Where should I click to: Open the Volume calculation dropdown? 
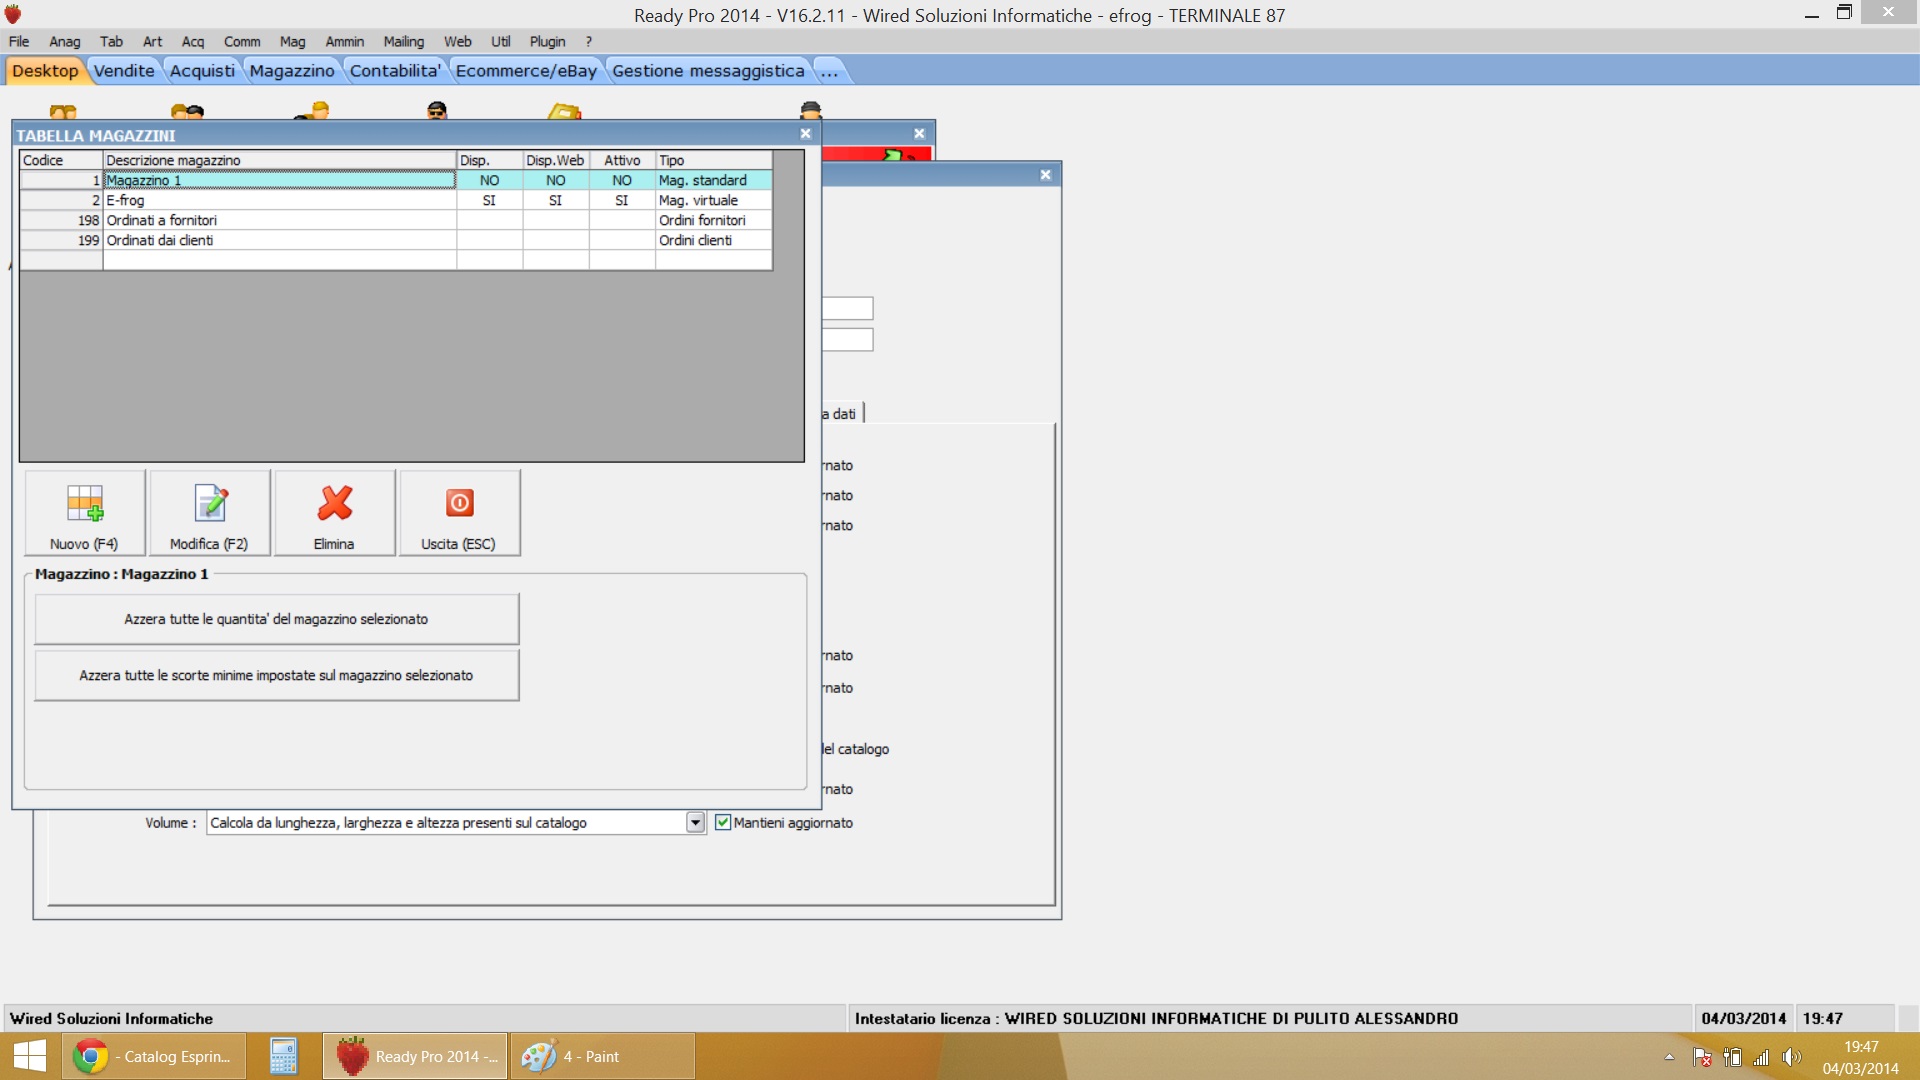click(x=695, y=822)
